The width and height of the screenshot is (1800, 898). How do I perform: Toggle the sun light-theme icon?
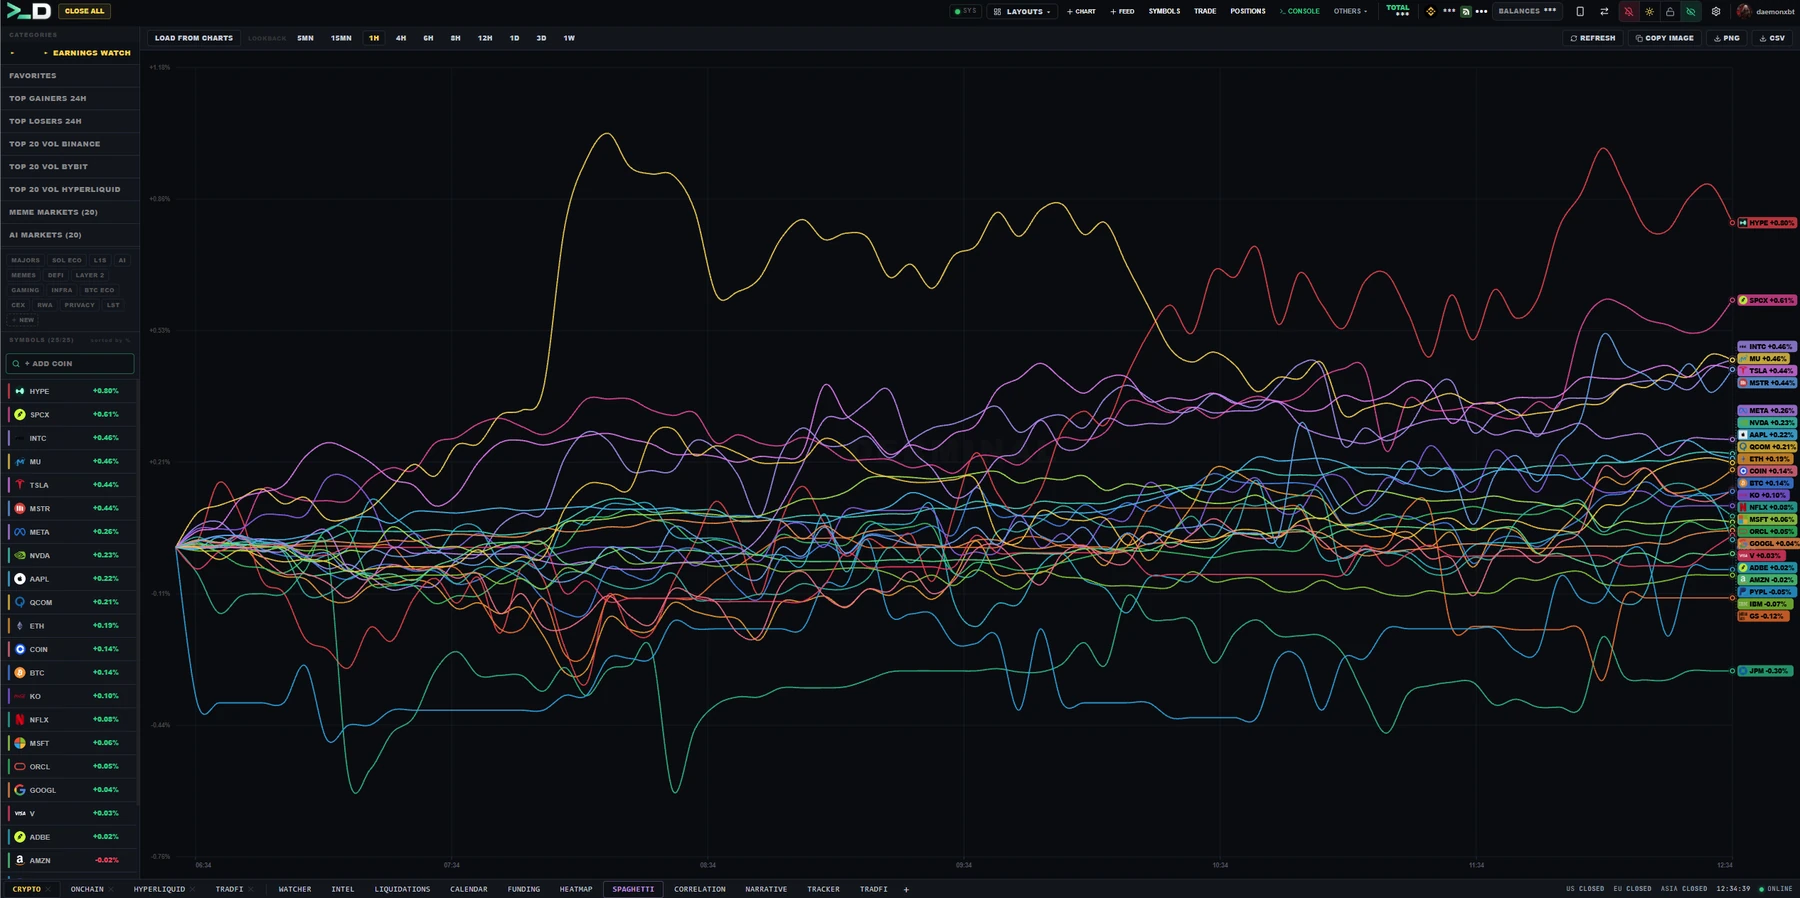click(x=1649, y=12)
